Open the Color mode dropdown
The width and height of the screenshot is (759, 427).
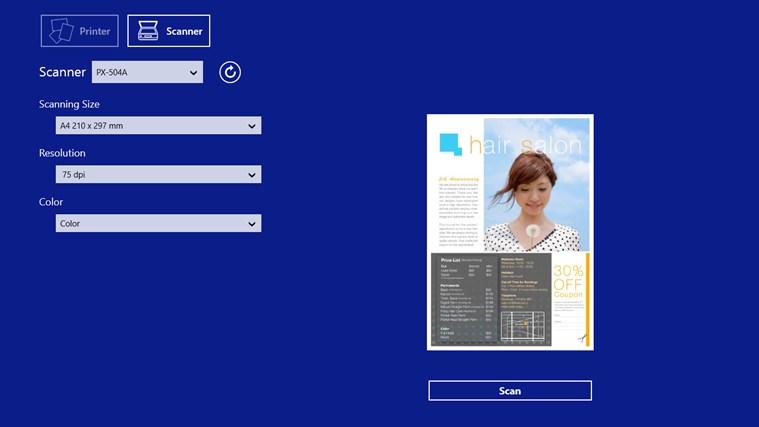tap(158, 223)
